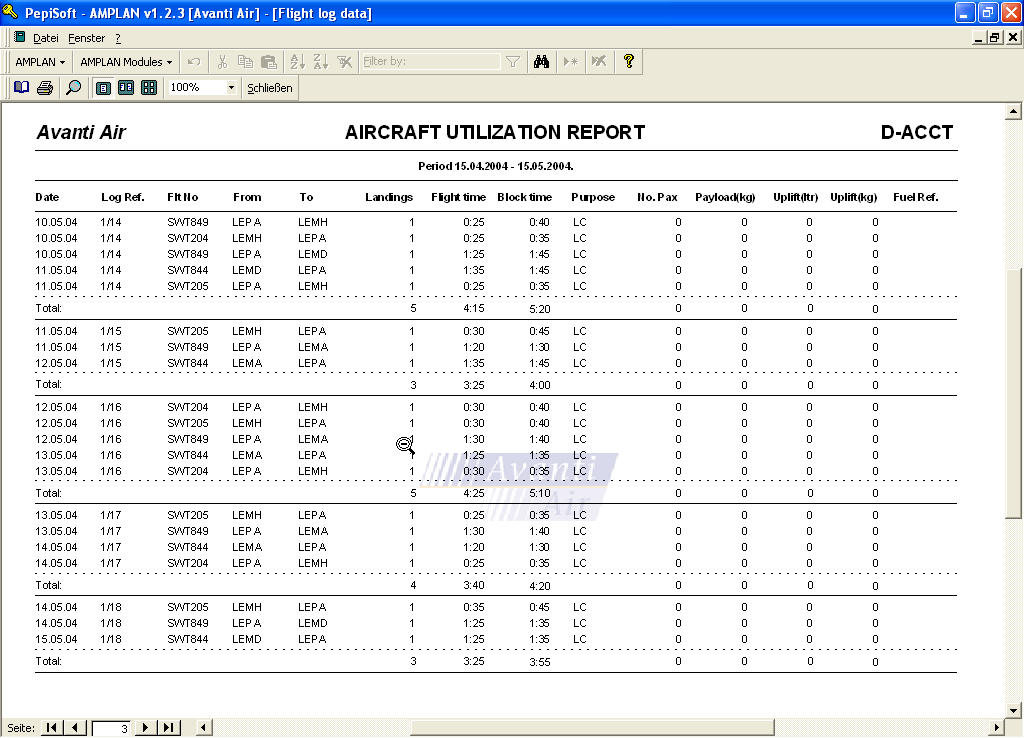The height and width of the screenshot is (738, 1024).
Task: Go to the first page of report
Action: pyautogui.click(x=52, y=728)
